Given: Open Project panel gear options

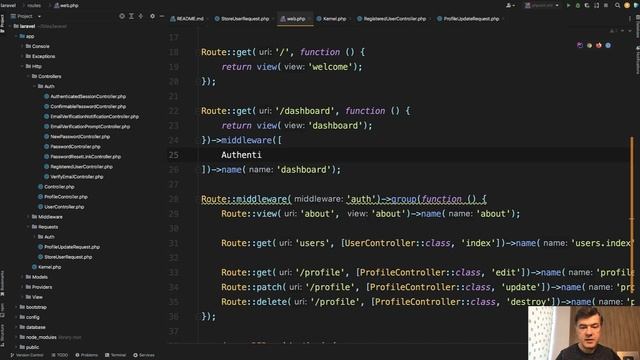Looking at the screenshot, I should pyautogui.click(x=152, y=16).
